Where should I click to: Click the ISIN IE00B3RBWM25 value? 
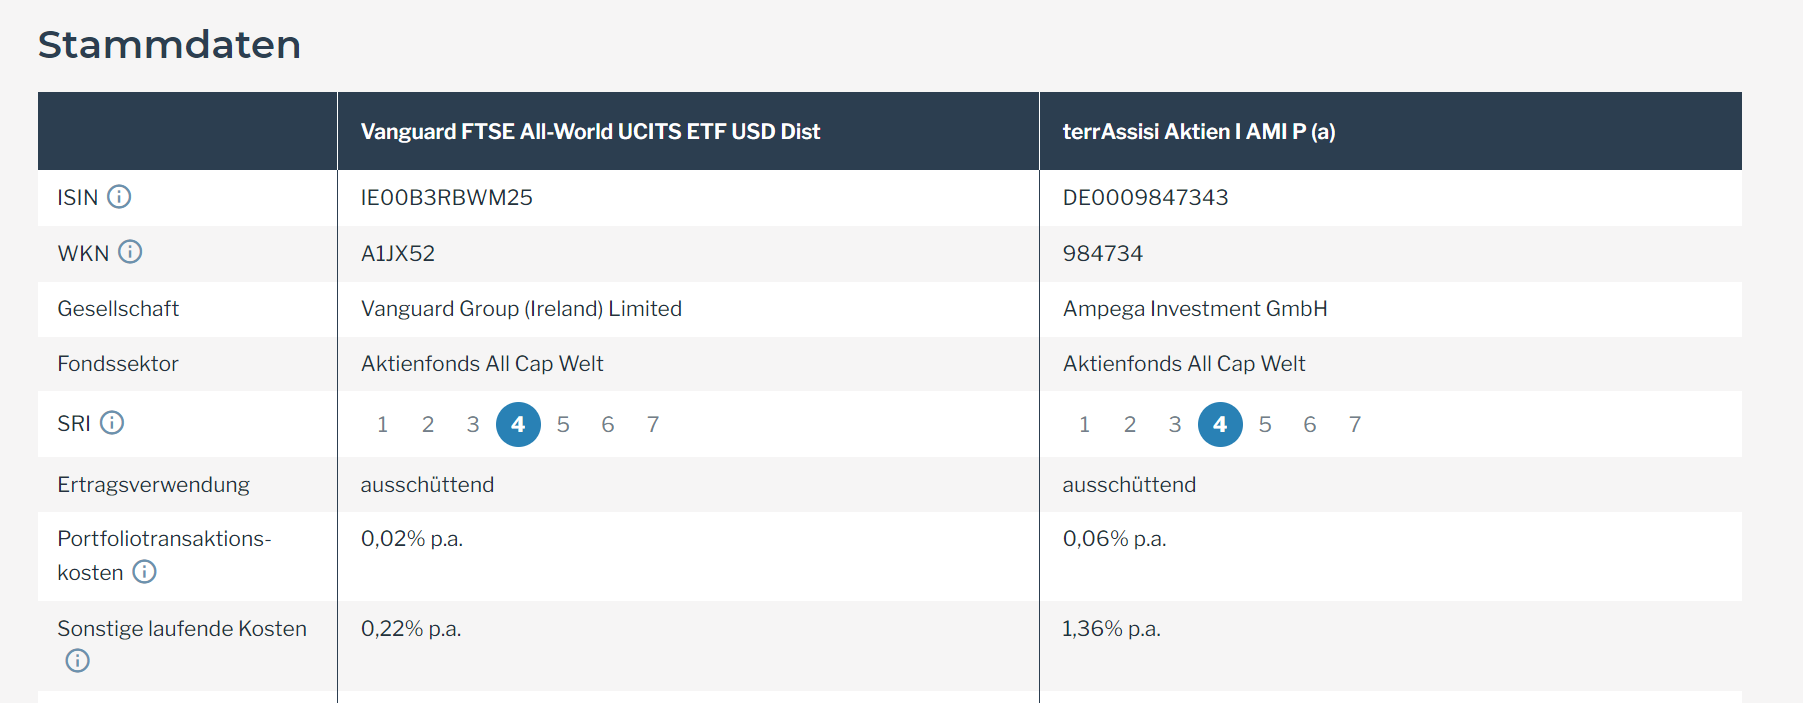coord(446,198)
